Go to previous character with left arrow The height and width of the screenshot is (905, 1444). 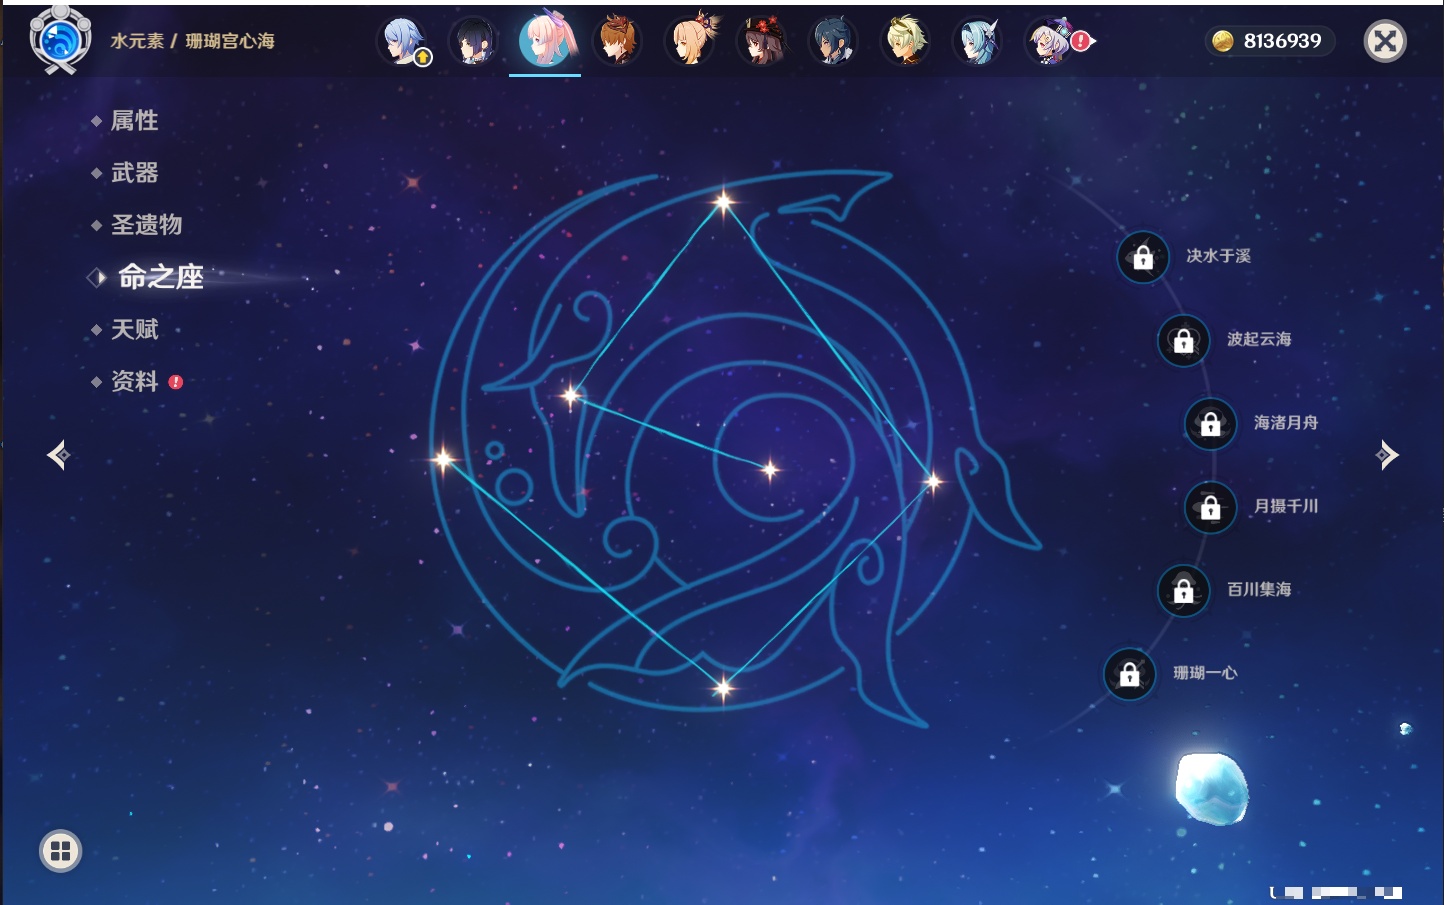(x=59, y=455)
